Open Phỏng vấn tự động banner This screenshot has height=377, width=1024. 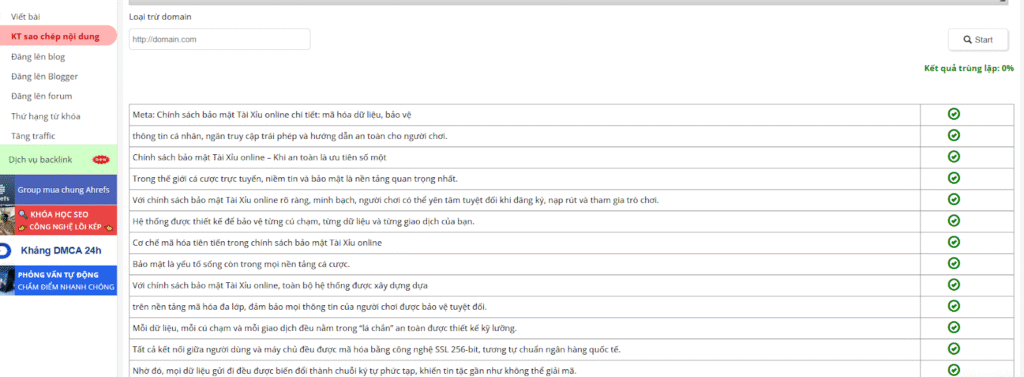pos(58,280)
